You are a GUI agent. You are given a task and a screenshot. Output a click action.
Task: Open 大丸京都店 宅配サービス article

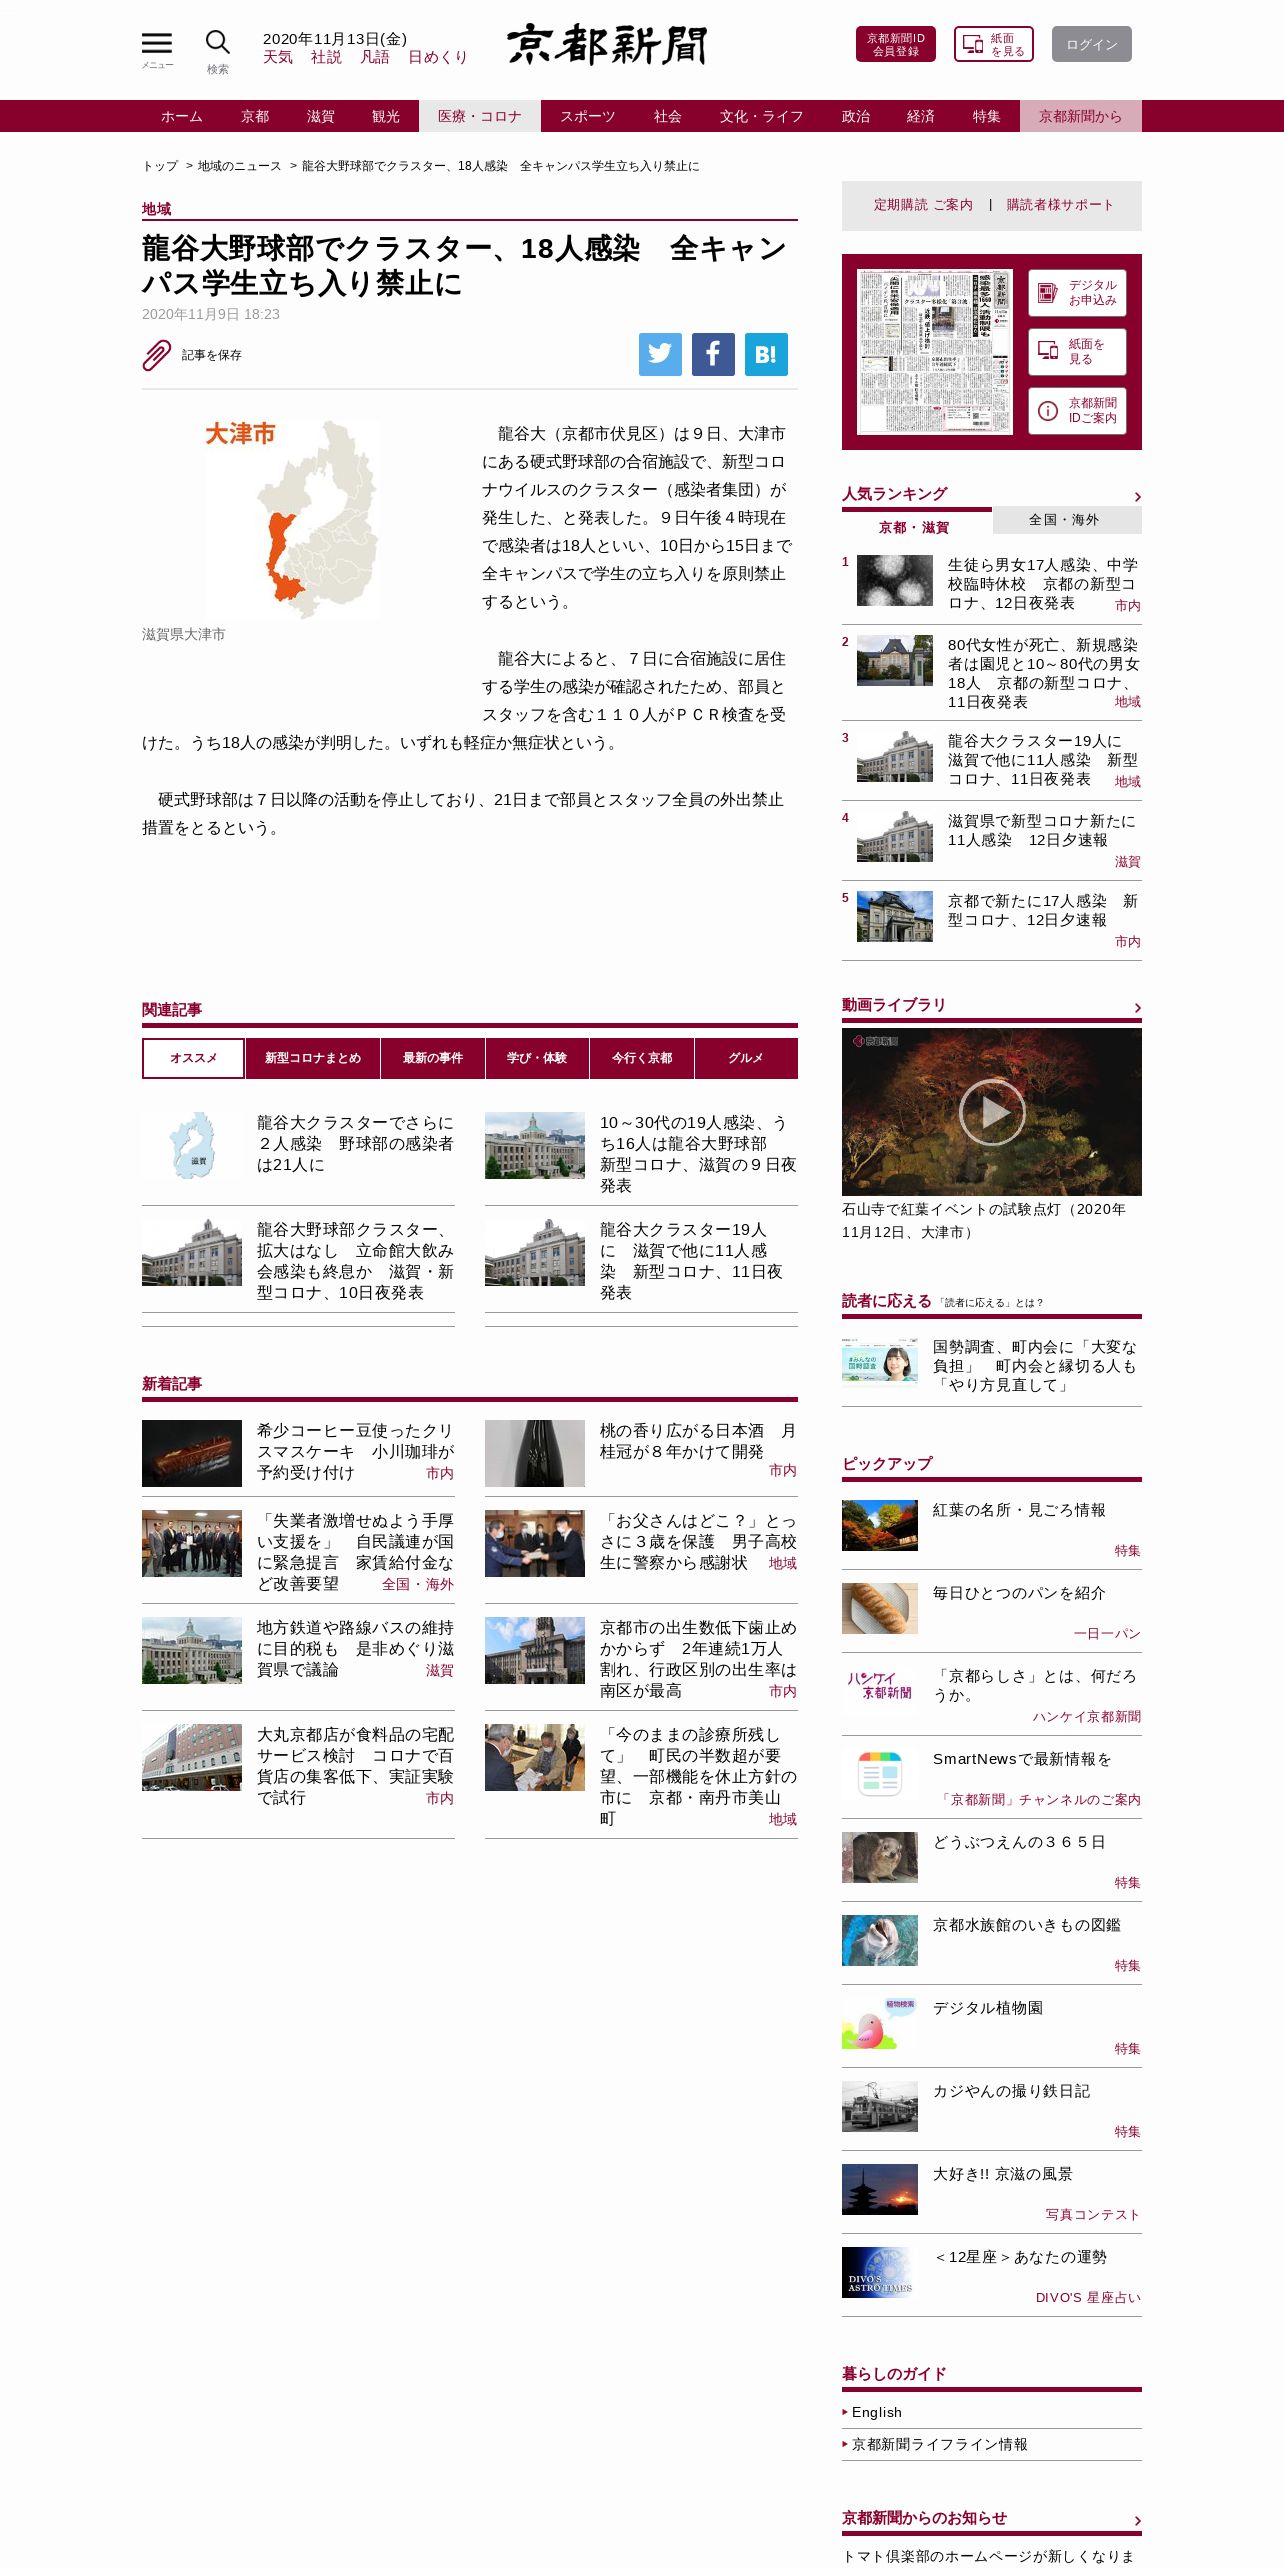tap(355, 1766)
